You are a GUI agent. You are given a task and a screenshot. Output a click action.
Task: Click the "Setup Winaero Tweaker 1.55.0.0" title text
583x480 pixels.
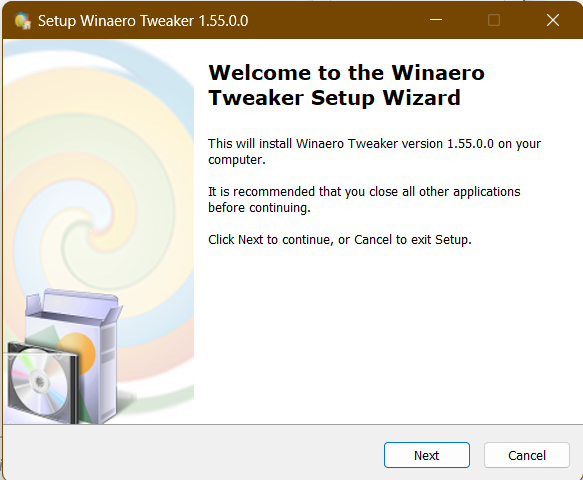tap(143, 21)
